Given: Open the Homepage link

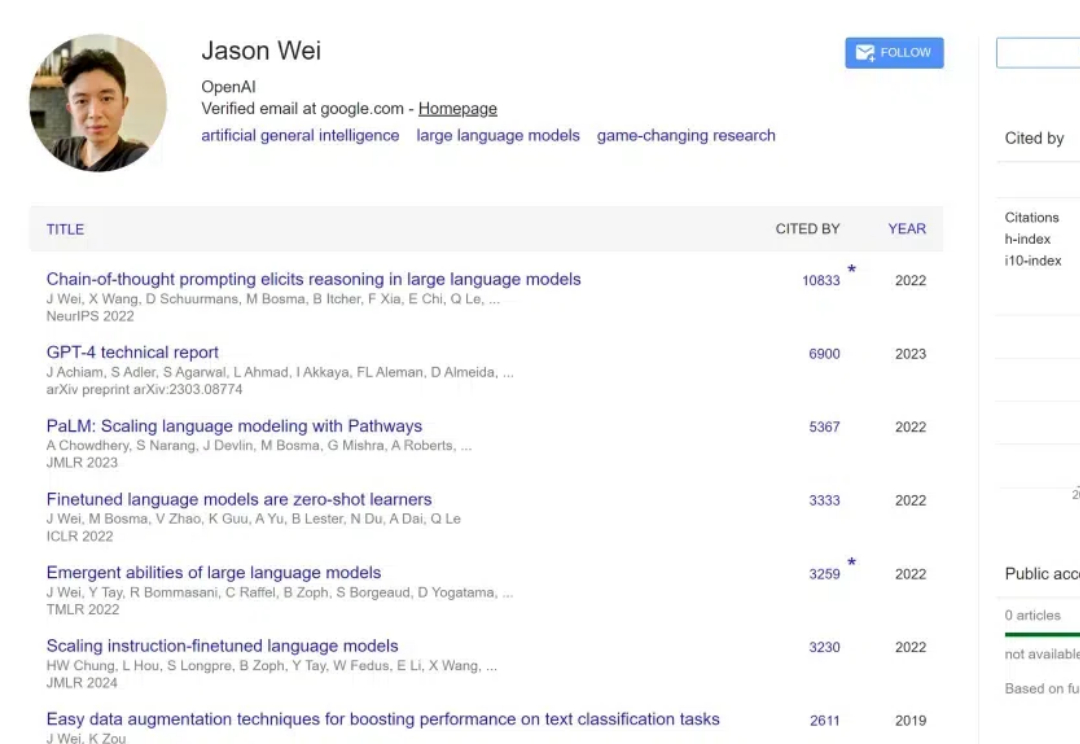Looking at the screenshot, I should pyautogui.click(x=457, y=109).
